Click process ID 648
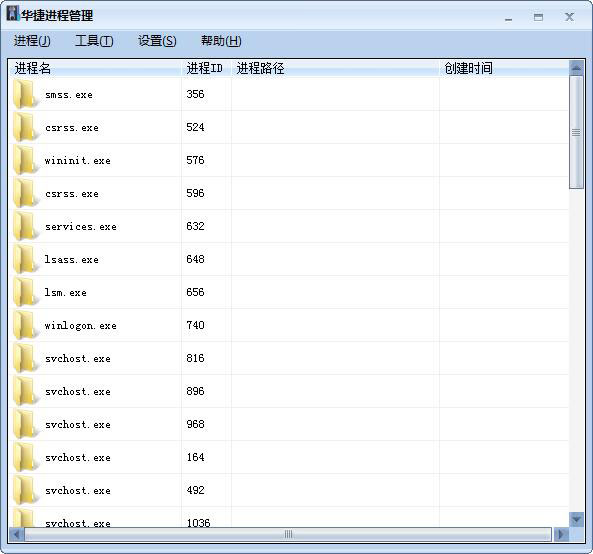This screenshot has width=593, height=554. pyautogui.click(x=195, y=259)
